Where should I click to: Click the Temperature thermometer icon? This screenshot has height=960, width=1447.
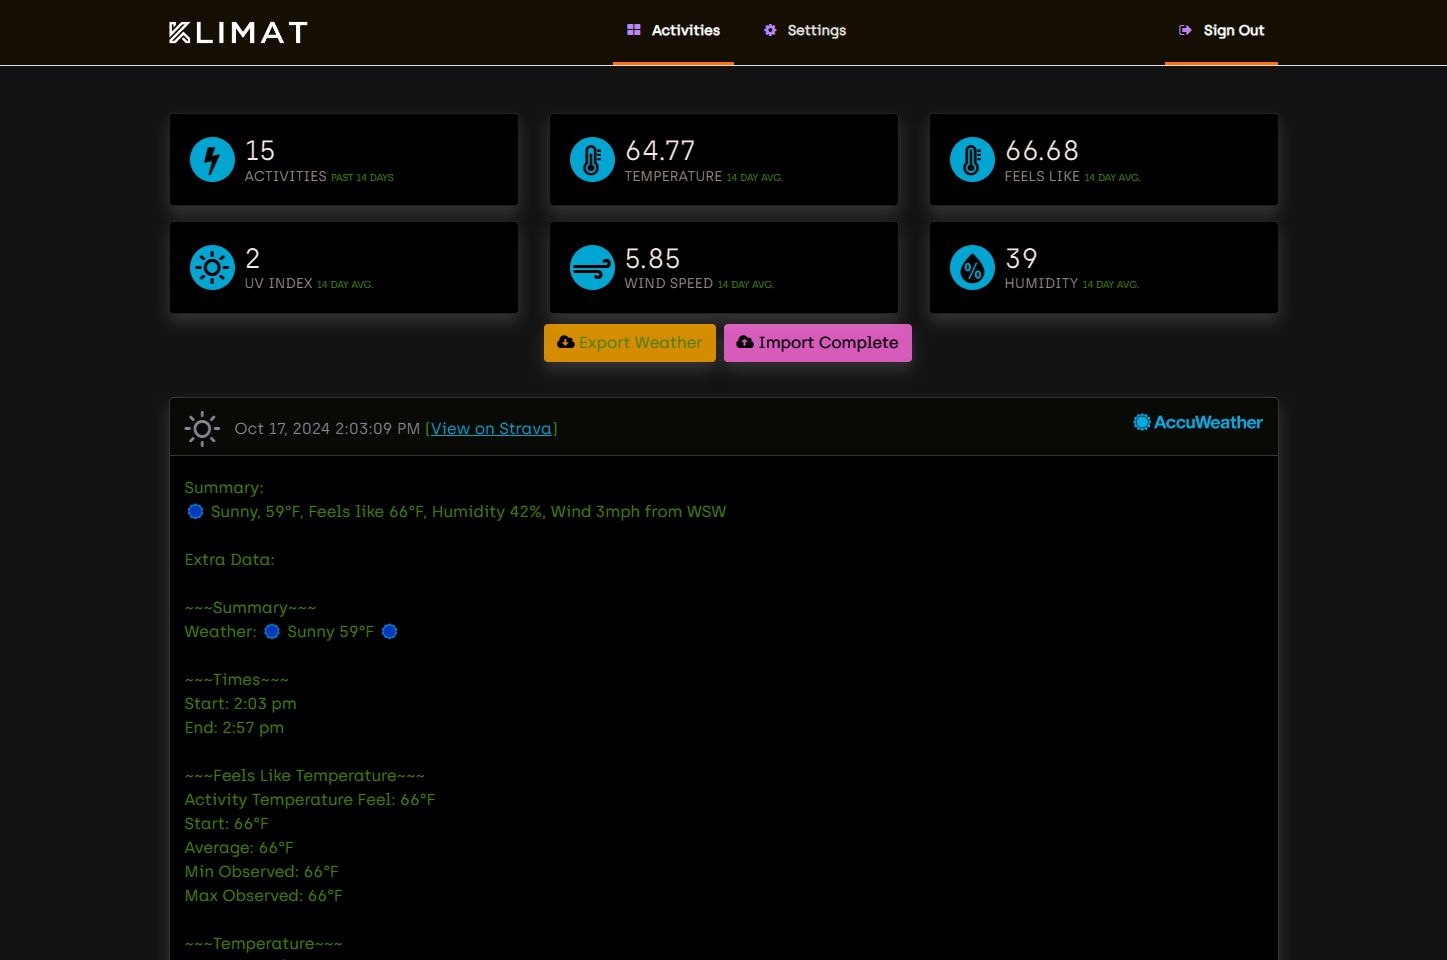[x=592, y=159]
